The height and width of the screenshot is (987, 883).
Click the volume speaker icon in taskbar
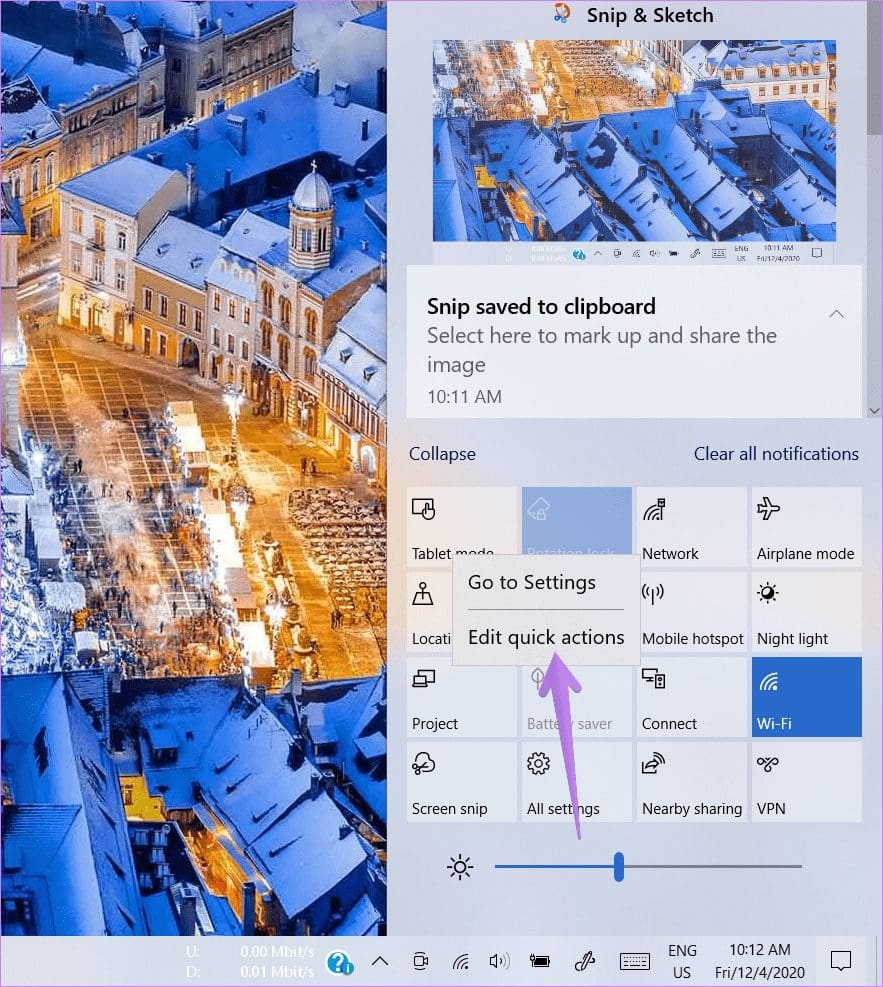coord(499,961)
